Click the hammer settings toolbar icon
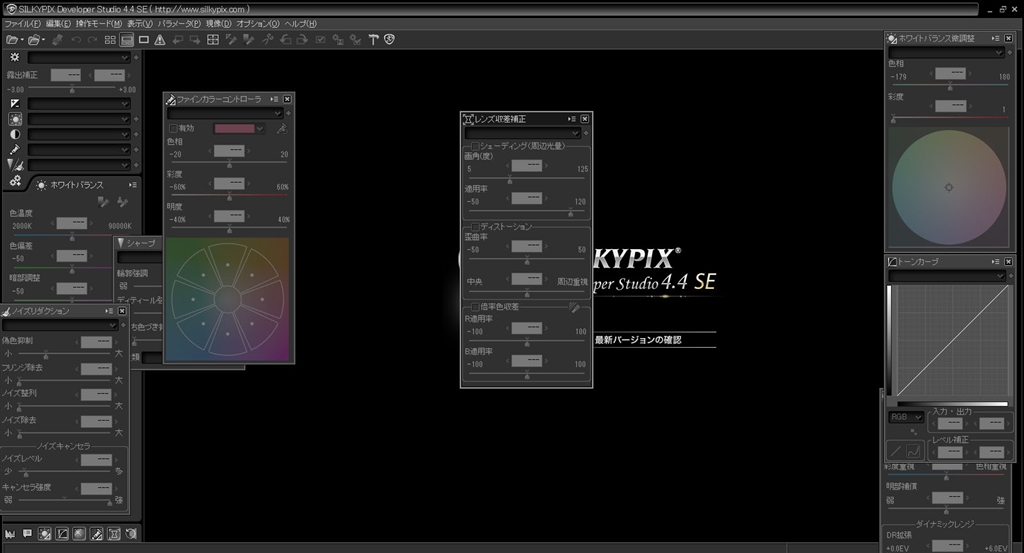 click(x=374, y=40)
